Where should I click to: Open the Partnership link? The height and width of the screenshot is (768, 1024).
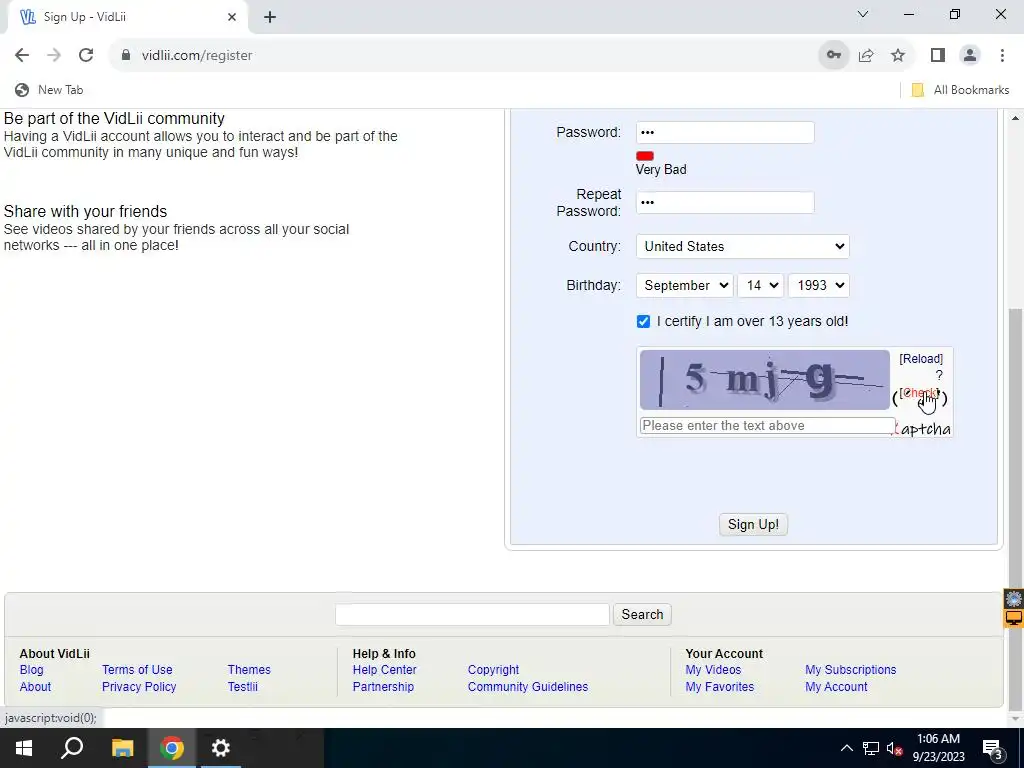tap(383, 686)
